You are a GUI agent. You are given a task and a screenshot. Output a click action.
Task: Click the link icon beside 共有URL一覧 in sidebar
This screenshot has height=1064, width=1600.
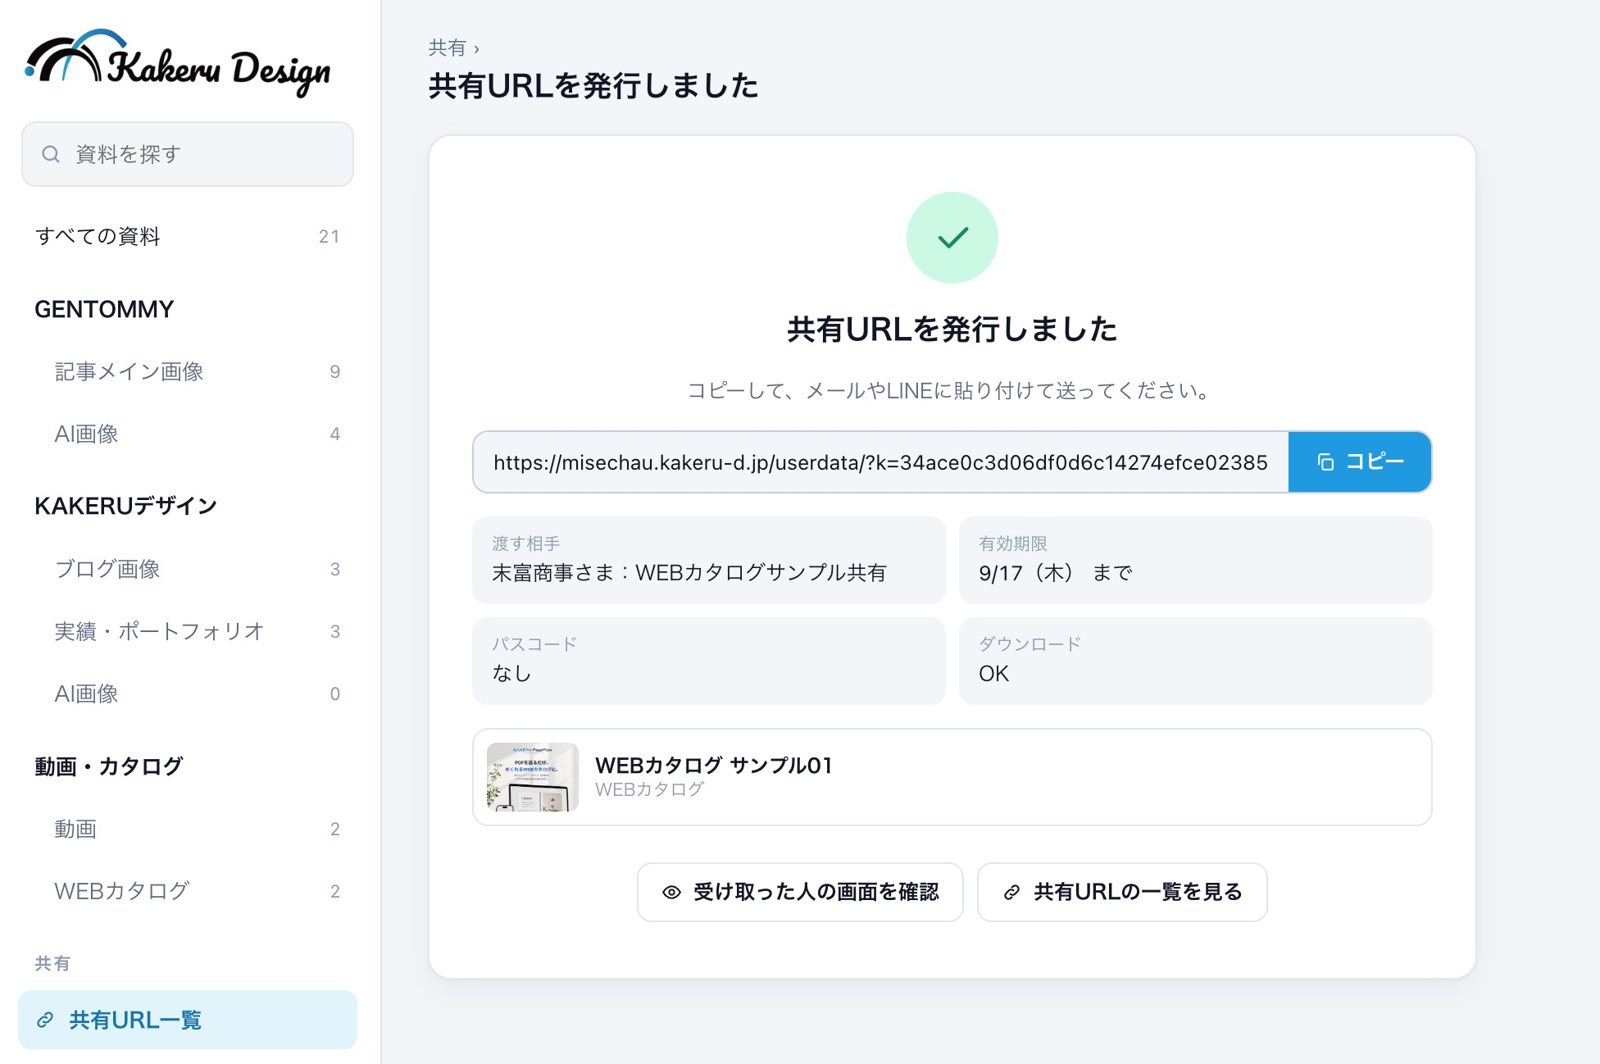pos(45,1020)
